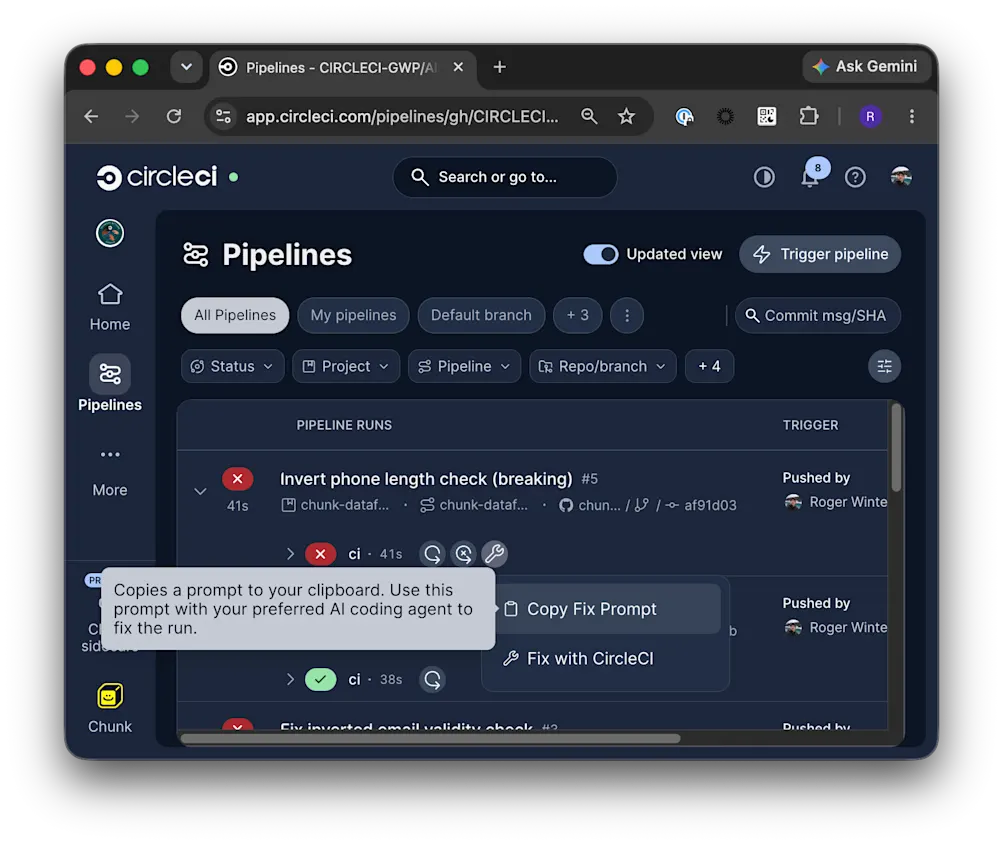
Task: Click the browser back arrow
Action: [91, 116]
